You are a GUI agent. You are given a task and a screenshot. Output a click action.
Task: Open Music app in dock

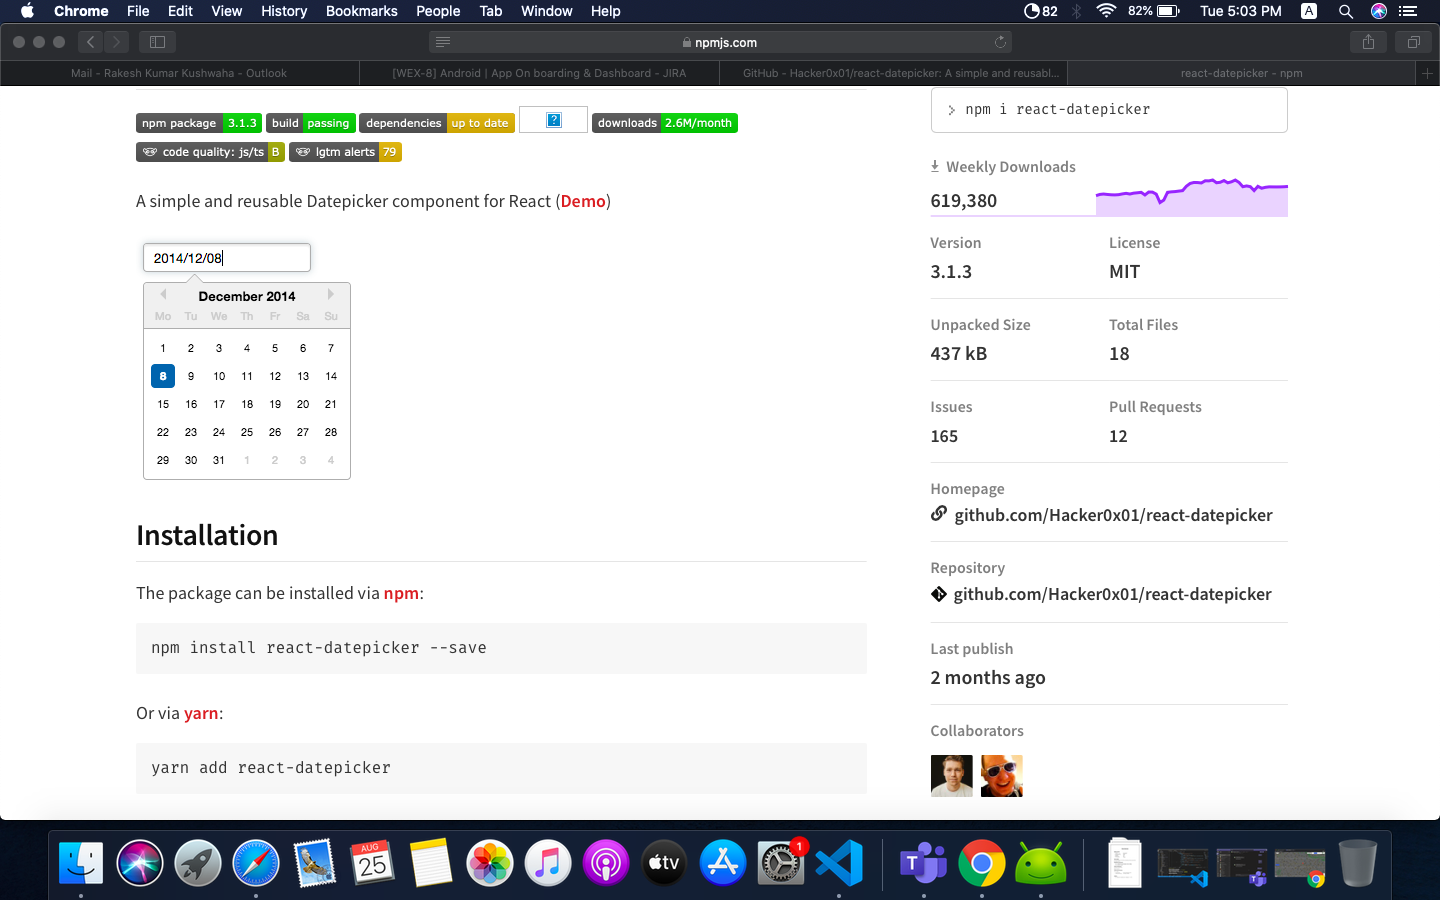[x=547, y=862]
